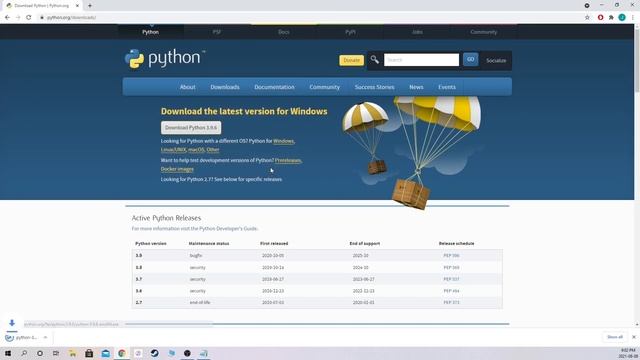Click the taskbar clock
The width and height of the screenshot is (640, 360).
(627, 353)
